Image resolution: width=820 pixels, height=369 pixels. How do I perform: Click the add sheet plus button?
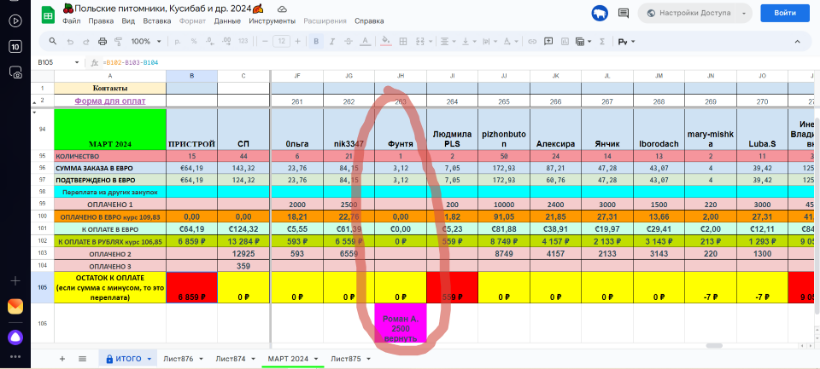pos(62,359)
